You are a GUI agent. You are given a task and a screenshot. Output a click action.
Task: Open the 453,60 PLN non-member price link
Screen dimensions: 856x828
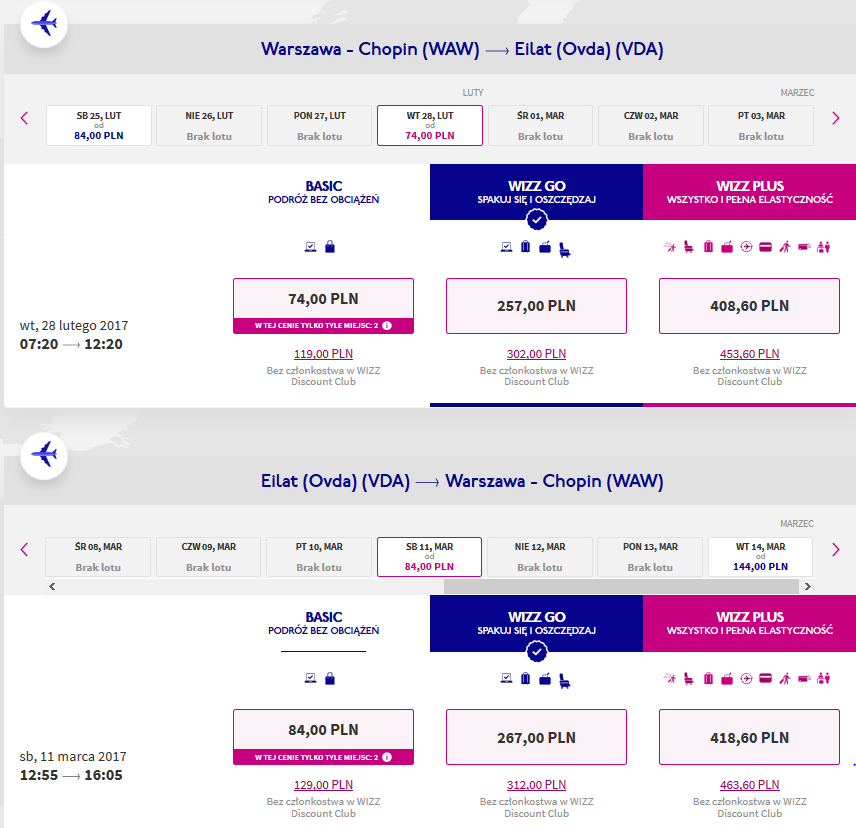pyautogui.click(x=750, y=354)
